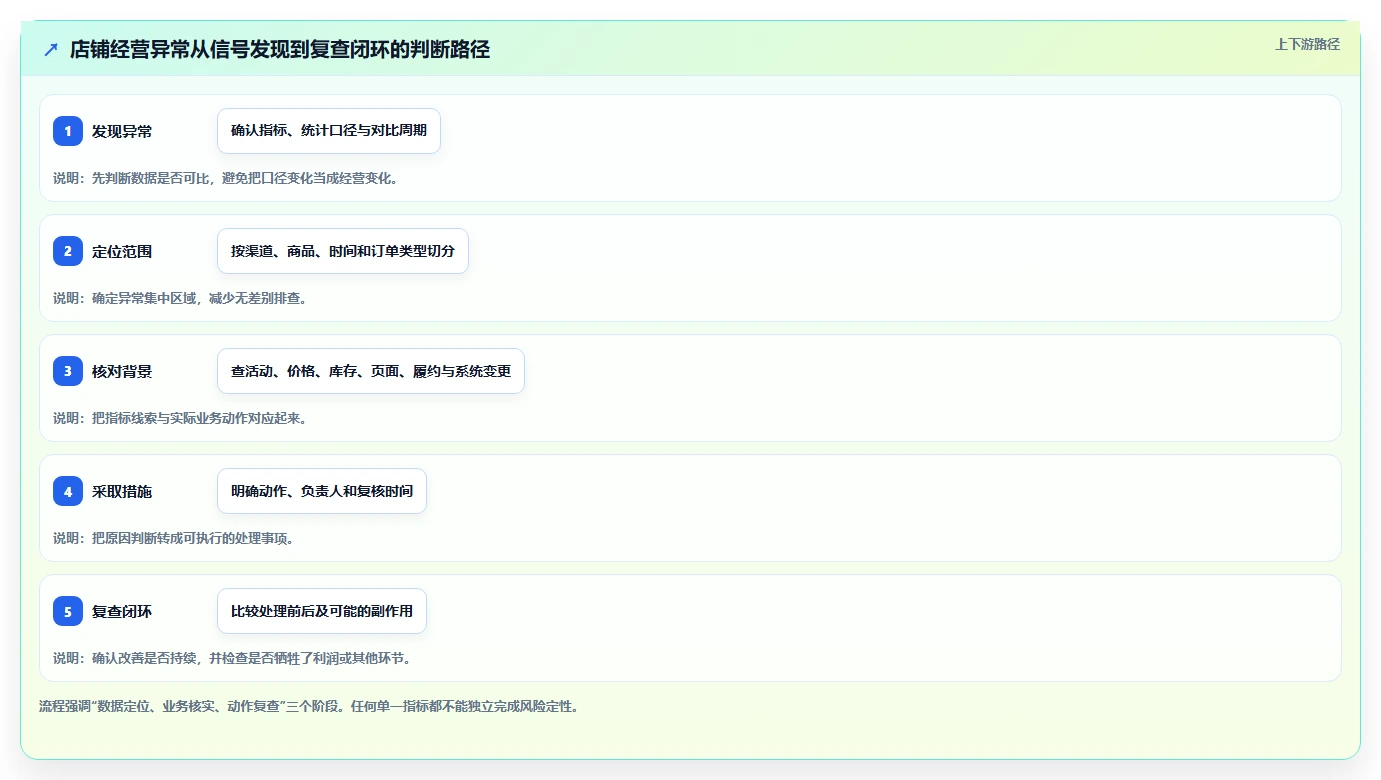This screenshot has height=780, width=1381.
Task: Click step number badge 2
Action: pos(68,251)
